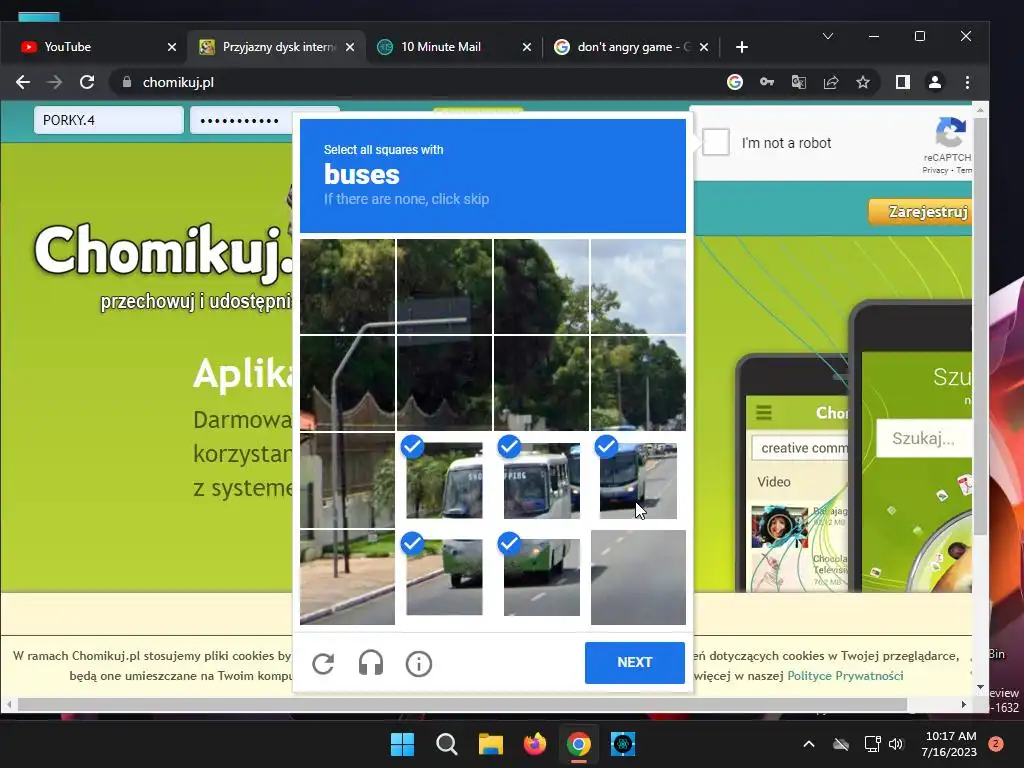Click the chomikuj.pl address bar

418,82
